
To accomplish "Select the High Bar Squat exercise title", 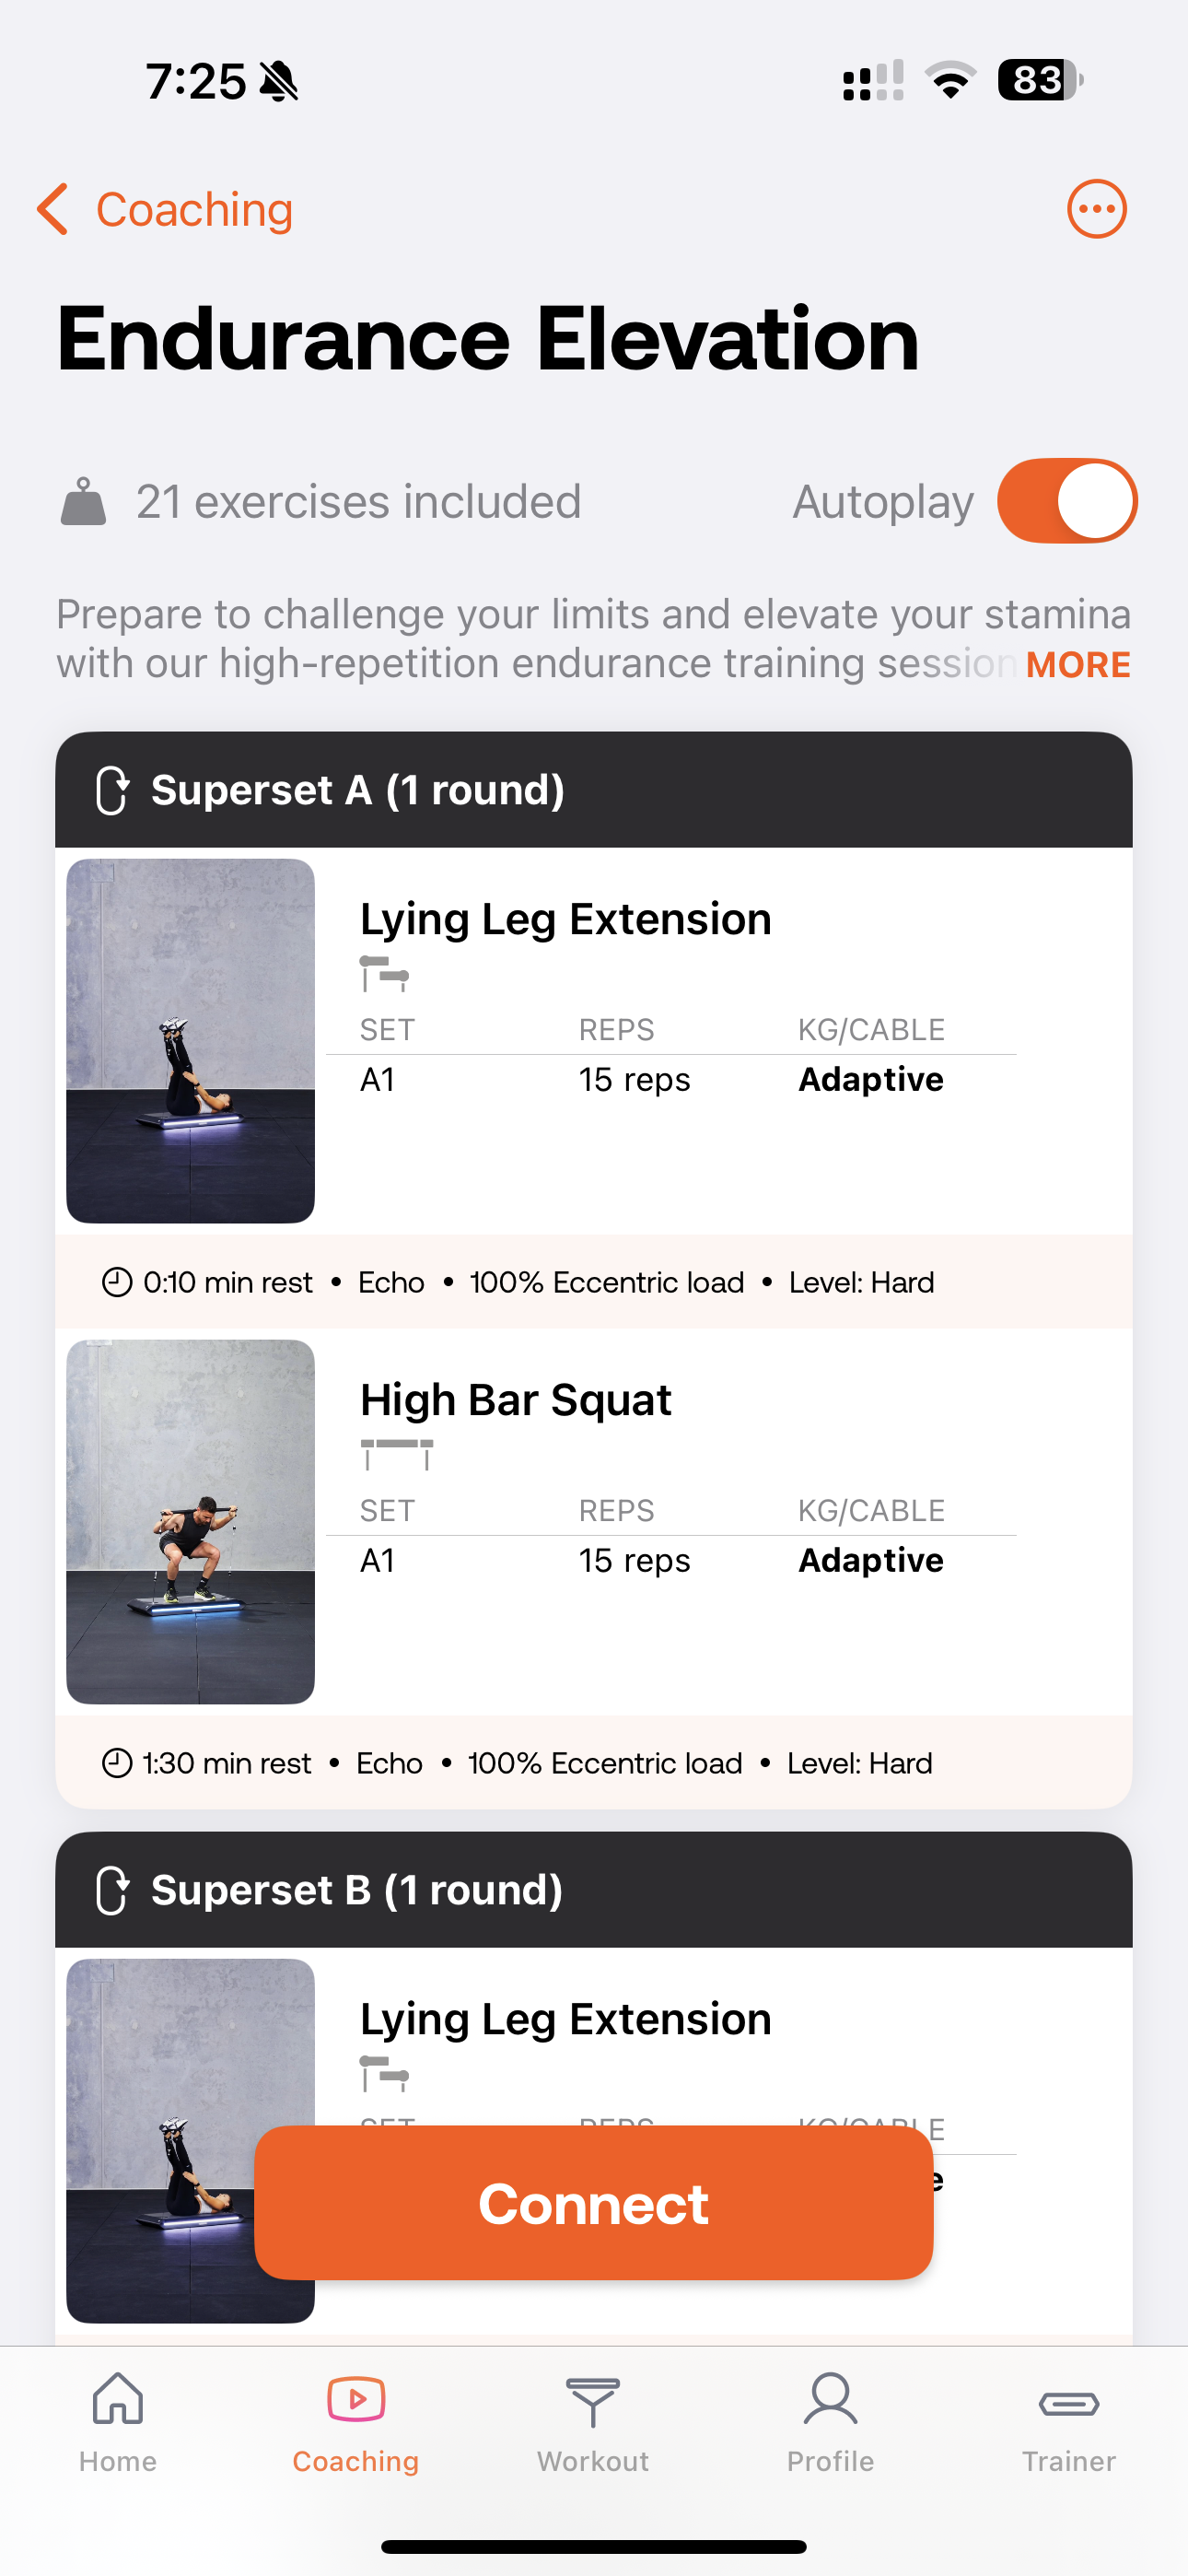I will [x=516, y=1400].
